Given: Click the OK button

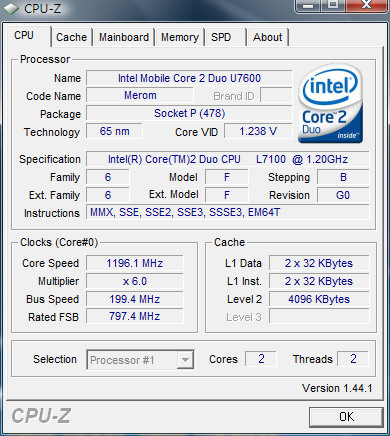Looking at the screenshot, I should [346, 417].
